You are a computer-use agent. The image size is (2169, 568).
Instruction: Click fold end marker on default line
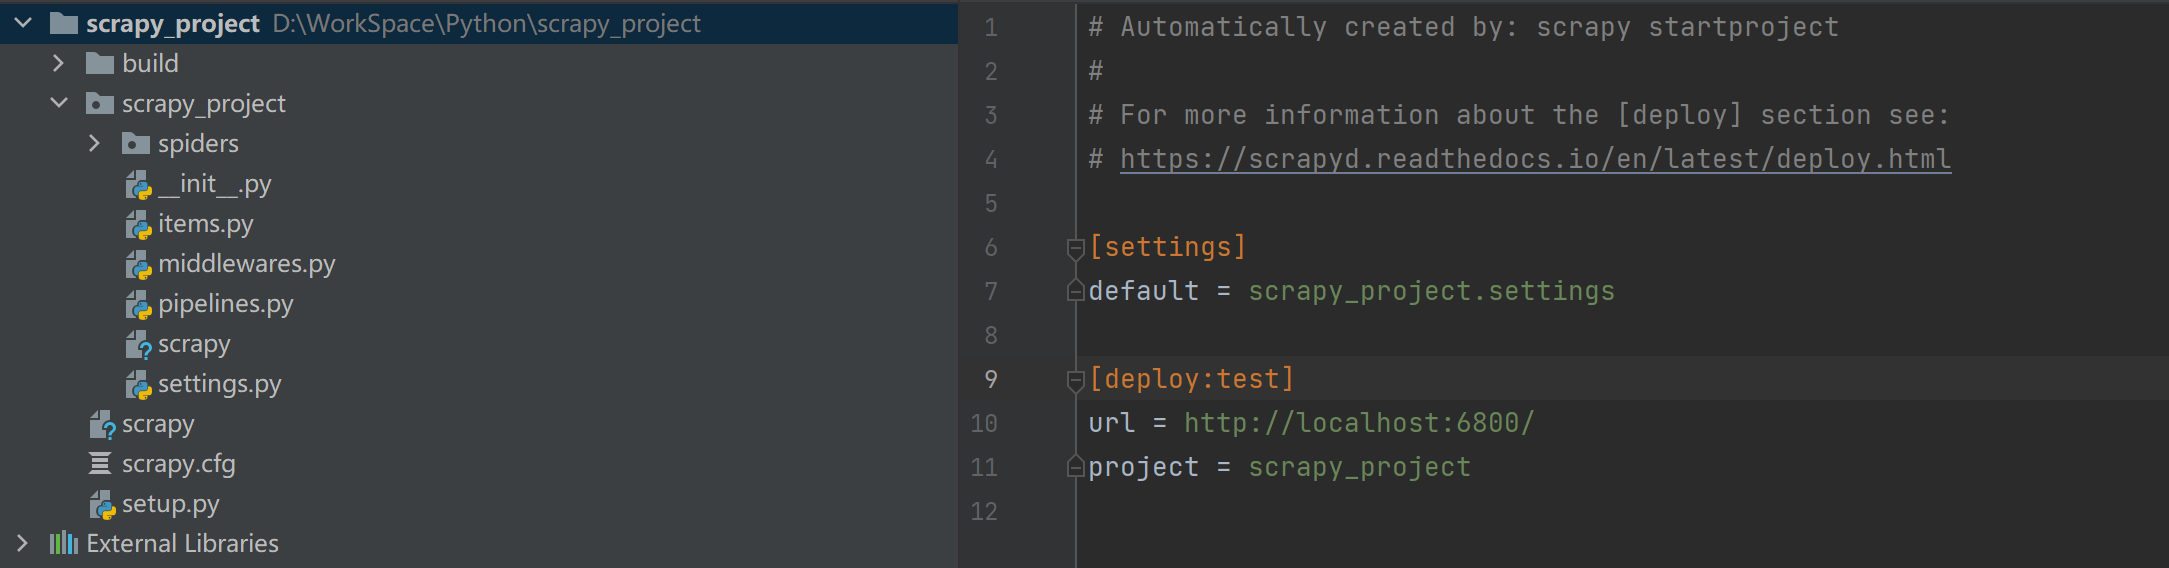point(1075,291)
